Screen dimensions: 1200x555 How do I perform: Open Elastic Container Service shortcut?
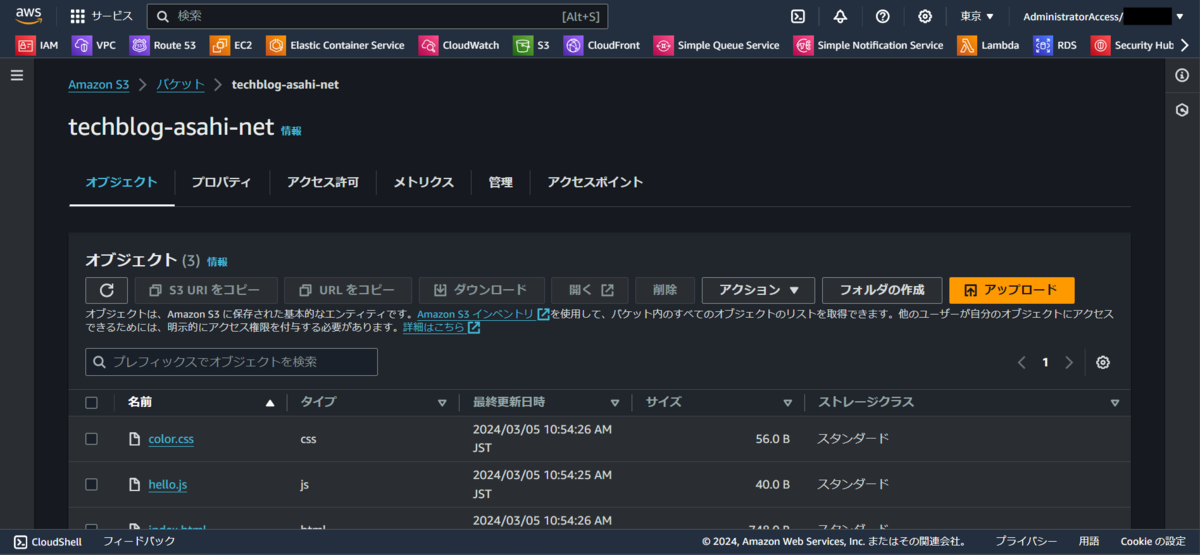tap(335, 45)
